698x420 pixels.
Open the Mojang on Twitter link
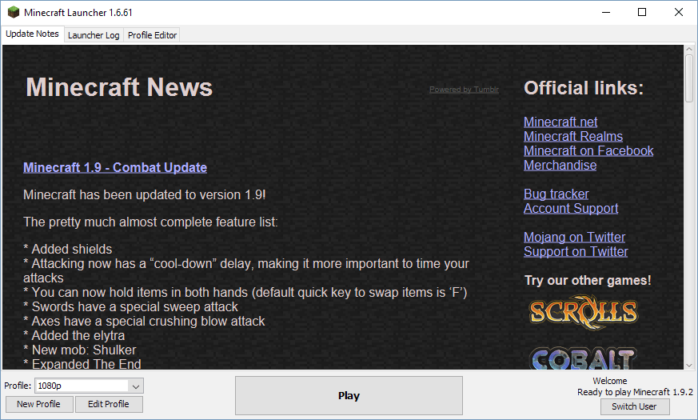574,237
